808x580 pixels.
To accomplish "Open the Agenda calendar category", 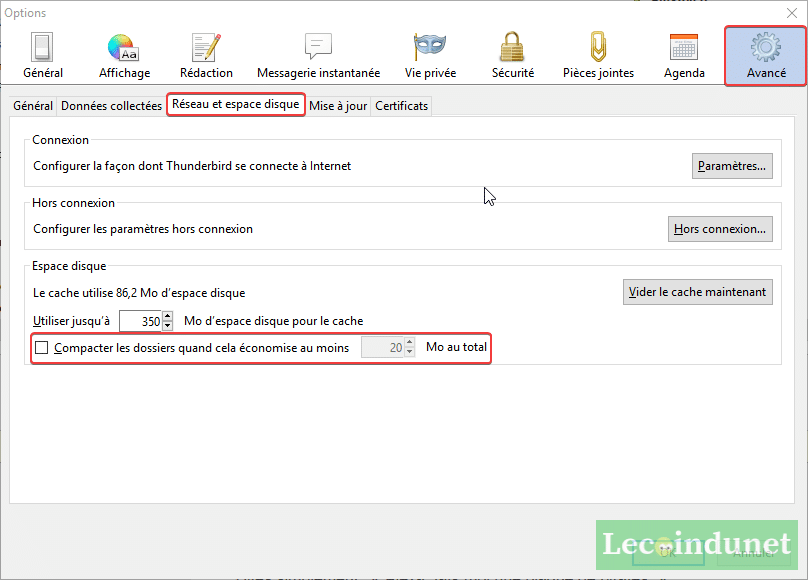I will coord(684,56).
